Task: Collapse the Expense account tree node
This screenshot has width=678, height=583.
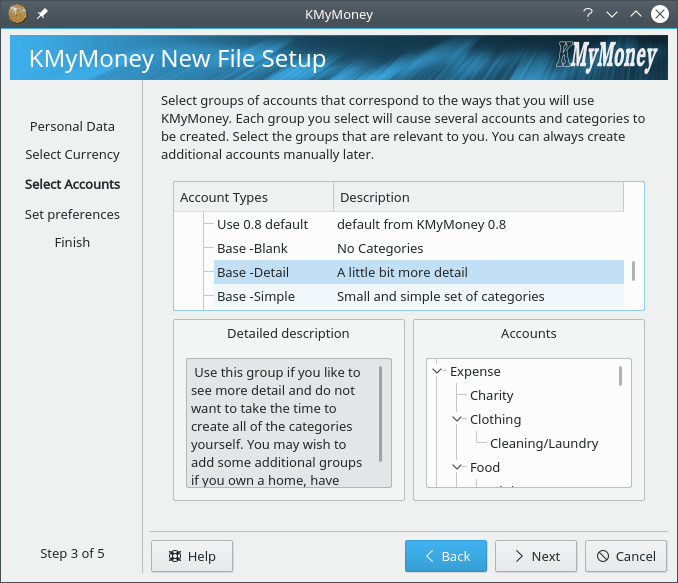Action: coord(437,372)
